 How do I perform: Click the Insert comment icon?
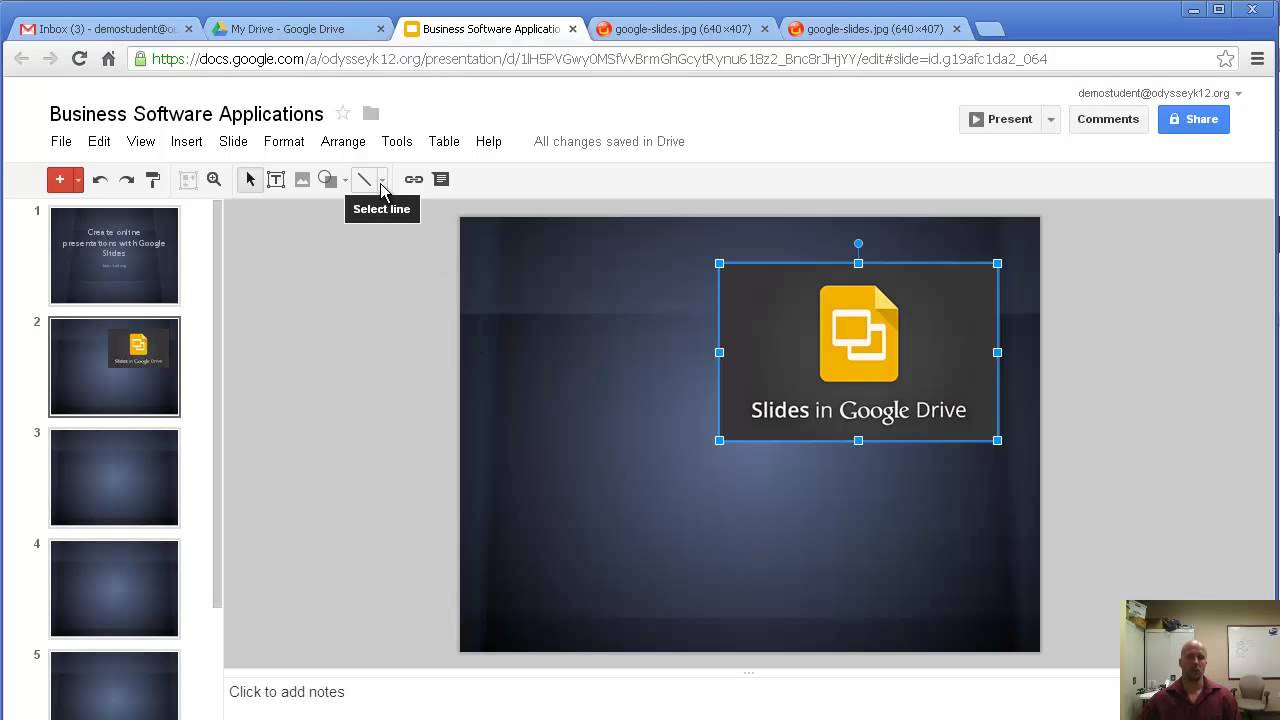441,179
